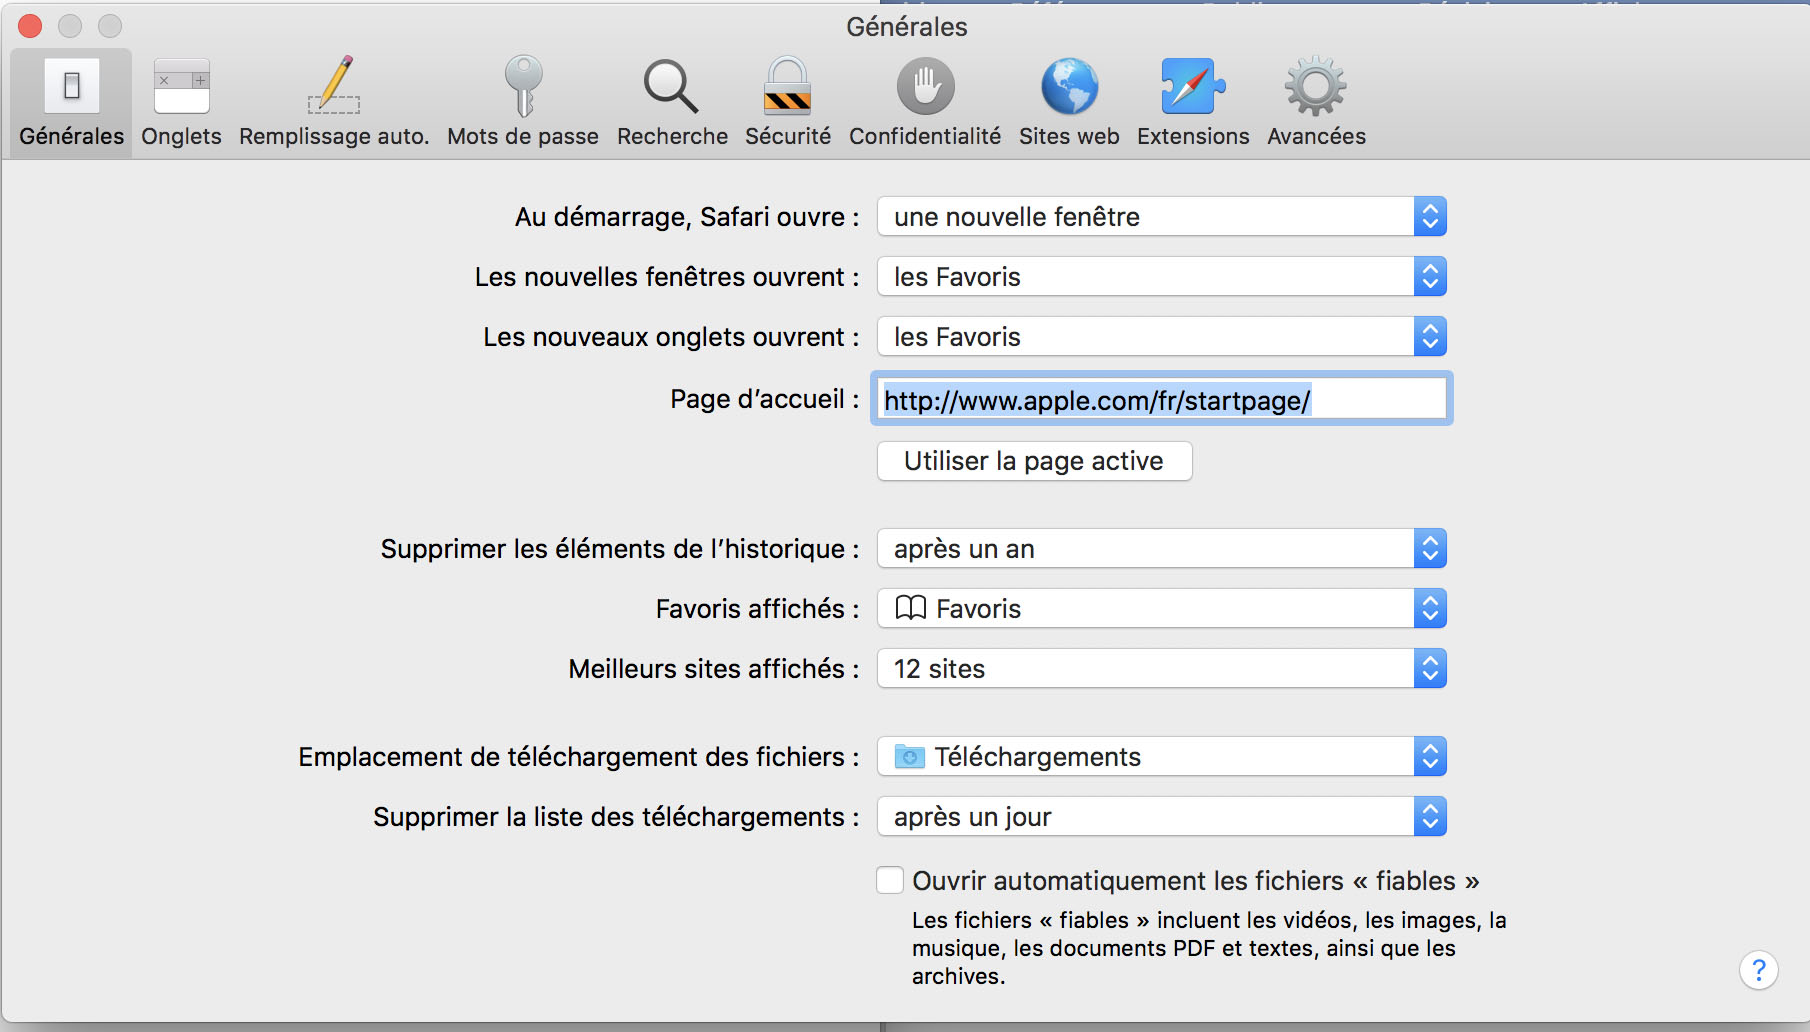This screenshot has height=1032, width=1810.
Task: Click the "Meilleurs sites affichés :" label
Action: pos(714,669)
